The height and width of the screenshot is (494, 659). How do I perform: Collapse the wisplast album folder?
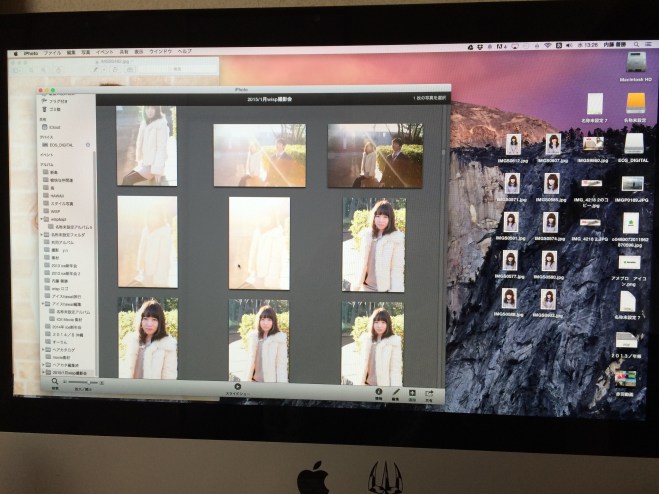pyautogui.click(x=43, y=218)
